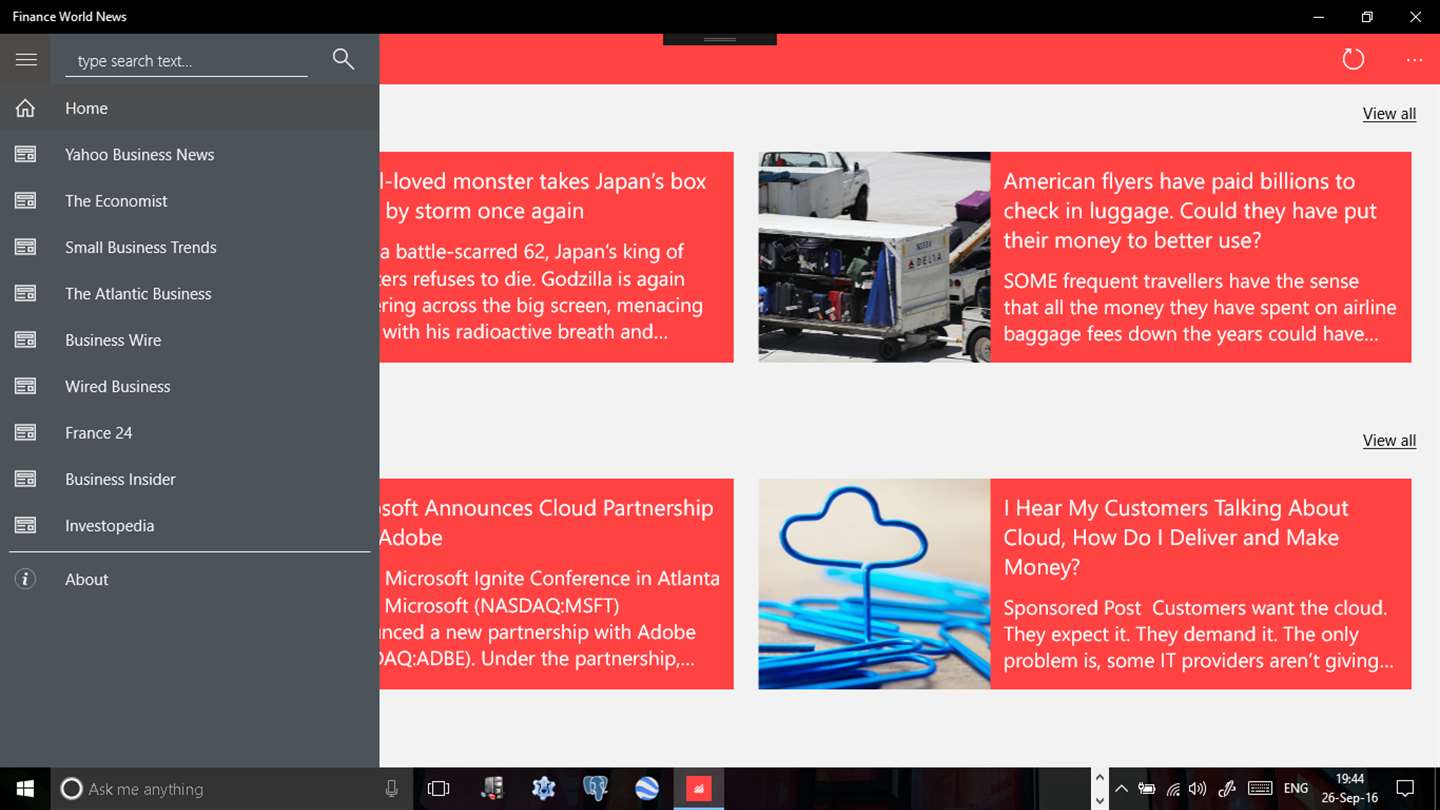
Task: Open the Godzilla Japan box office article
Action: point(556,257)
